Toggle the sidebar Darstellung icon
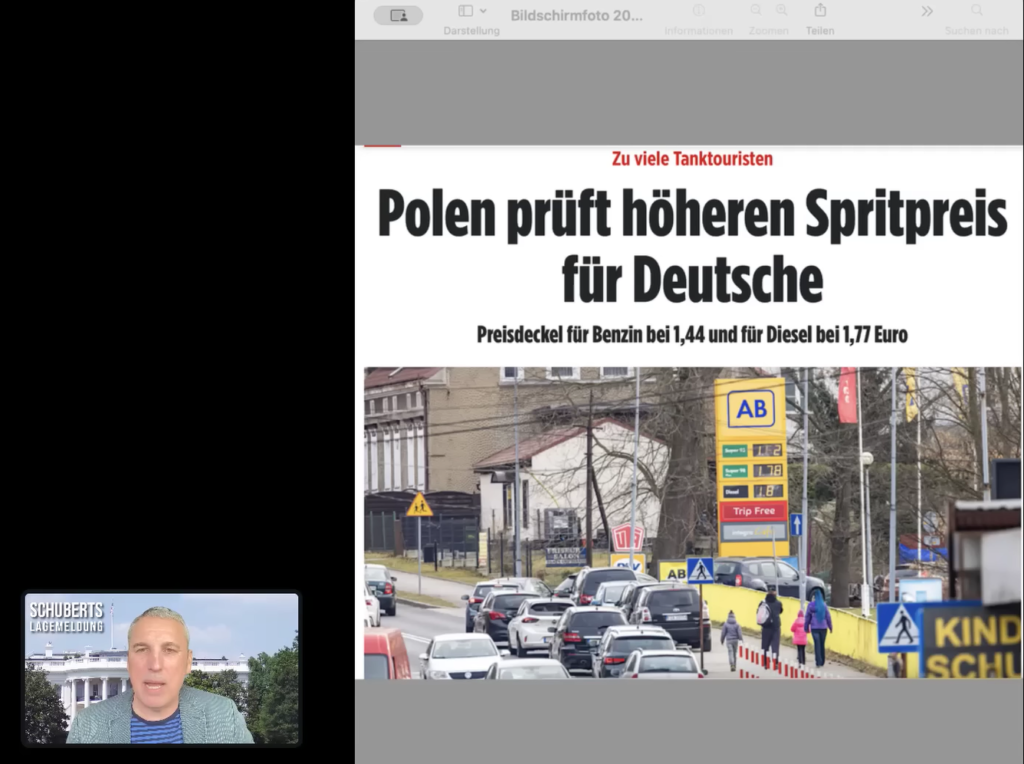 click(x=465, y=11)
